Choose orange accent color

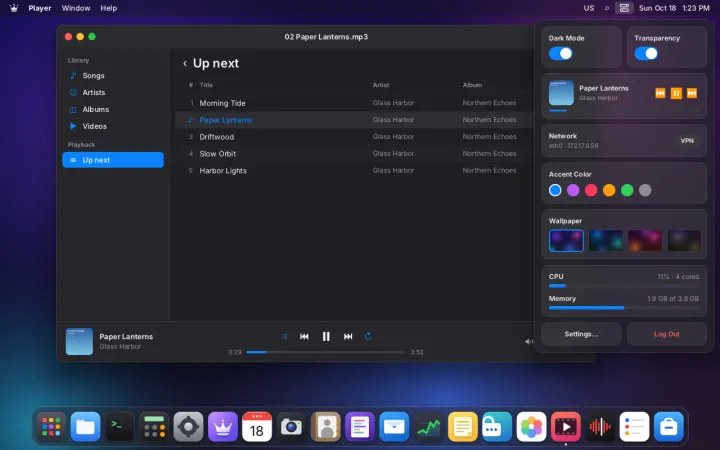coord(609,190)
